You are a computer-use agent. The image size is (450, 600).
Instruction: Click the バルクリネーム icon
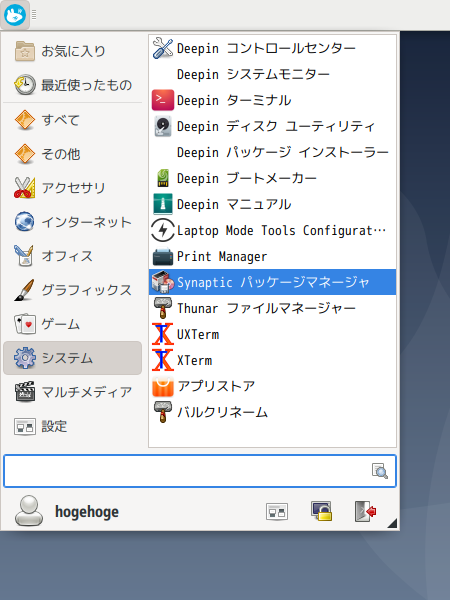tap(163, 412)
